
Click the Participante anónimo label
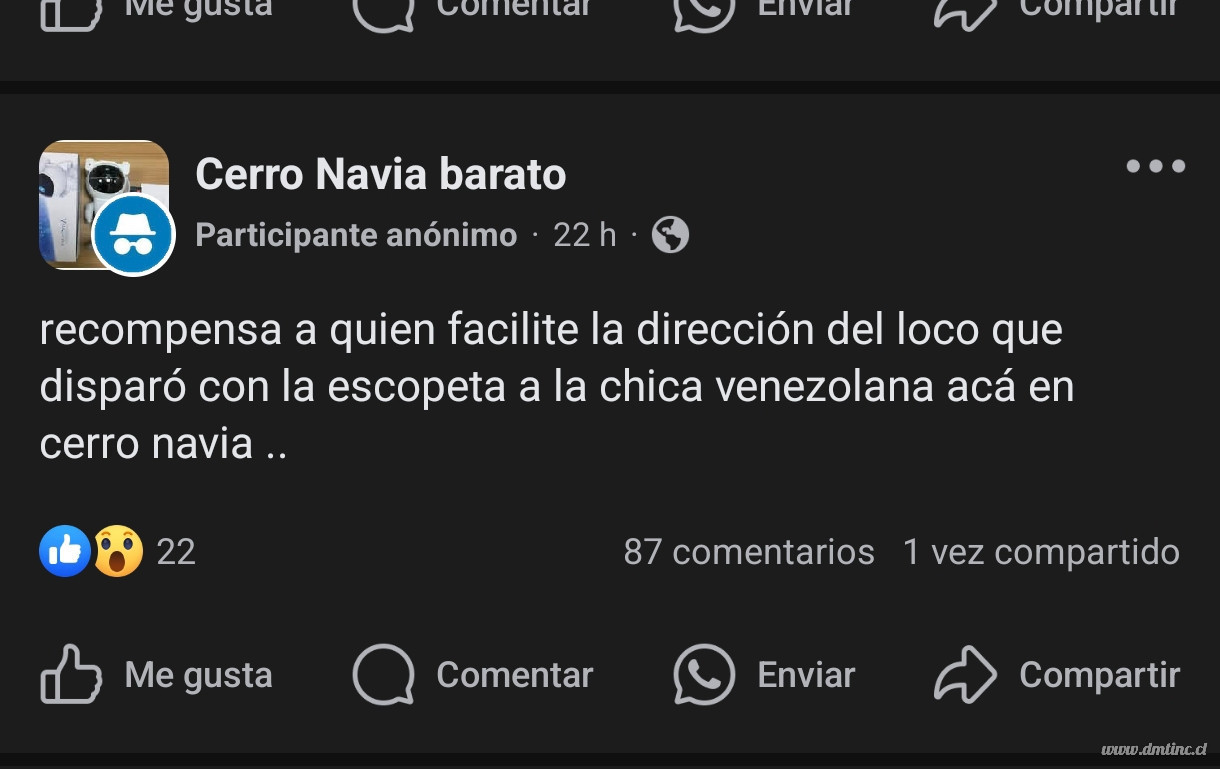(x=356, y=235)
